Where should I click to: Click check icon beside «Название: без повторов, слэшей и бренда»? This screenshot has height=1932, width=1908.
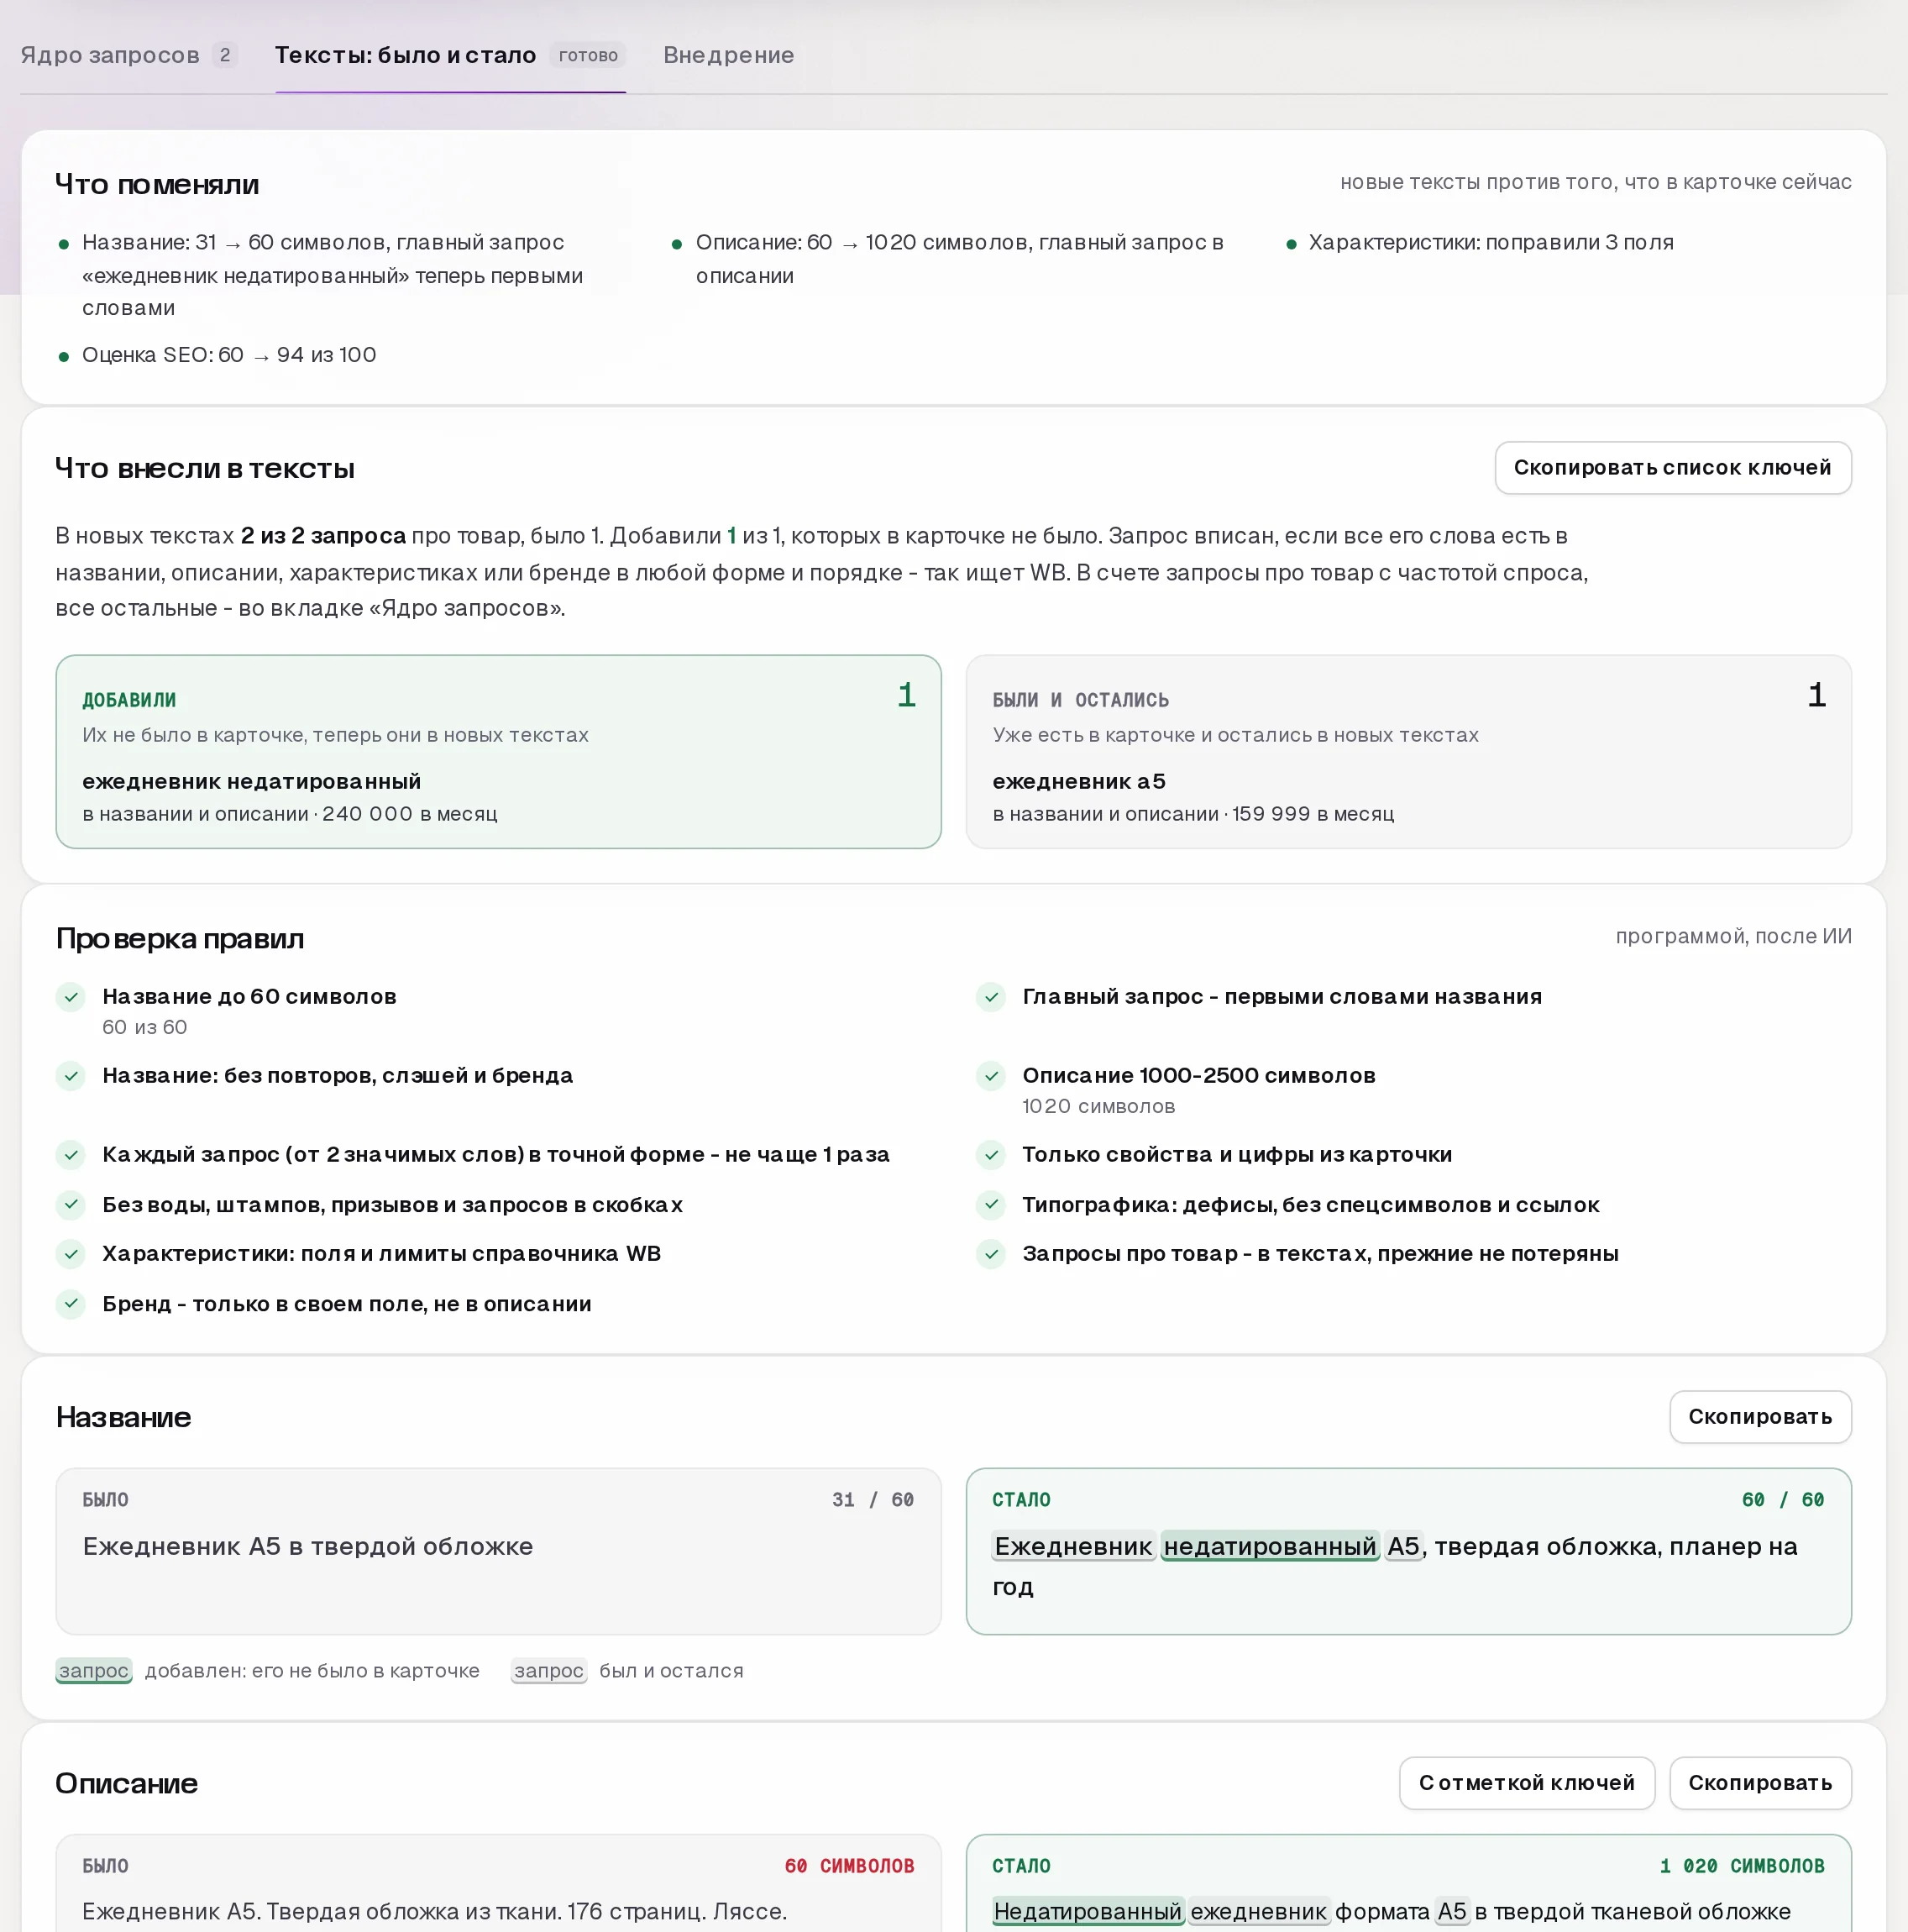pos(71,1075)
